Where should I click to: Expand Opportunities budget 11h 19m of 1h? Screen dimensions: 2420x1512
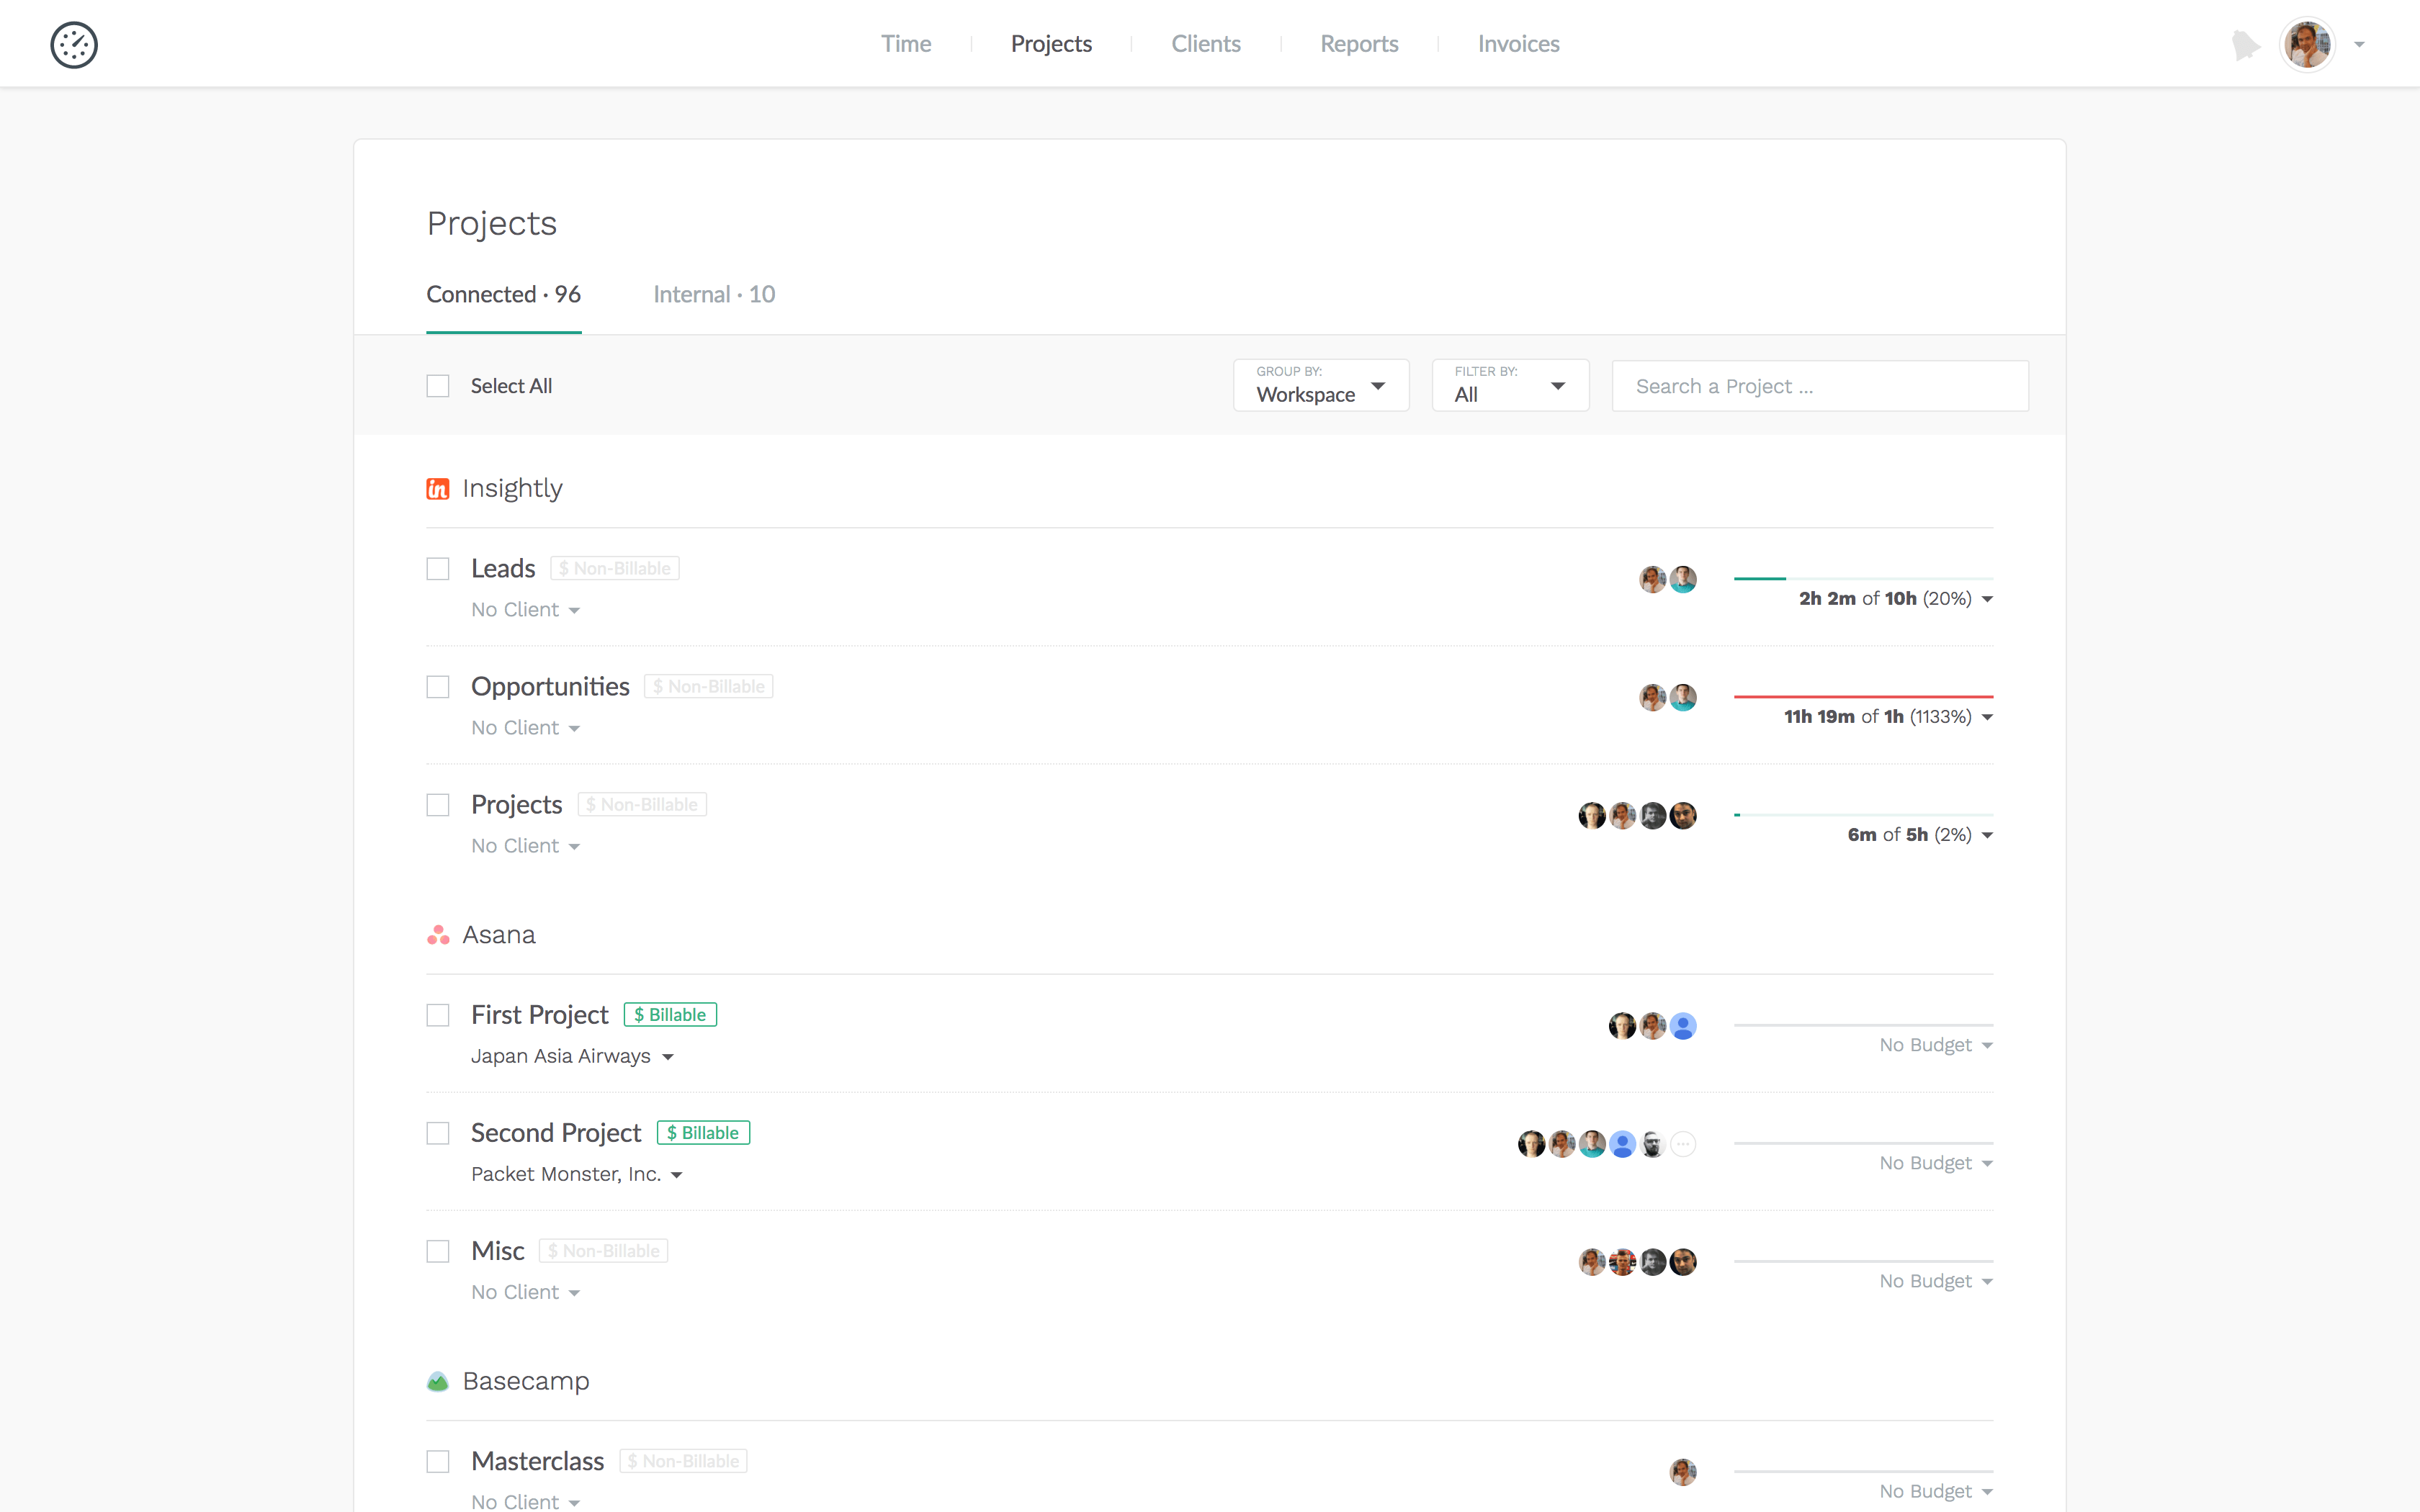click(1888, 717)
